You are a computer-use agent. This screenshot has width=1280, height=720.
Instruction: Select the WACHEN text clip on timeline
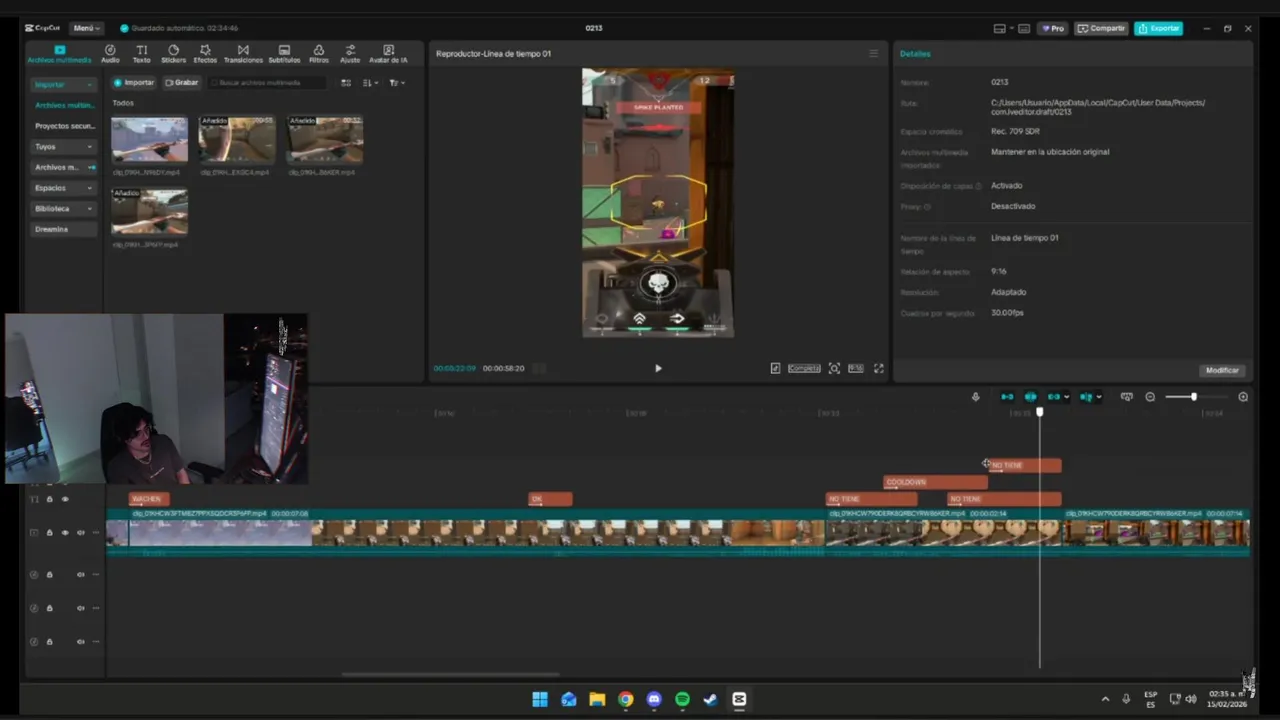click(x=149, y=499)
